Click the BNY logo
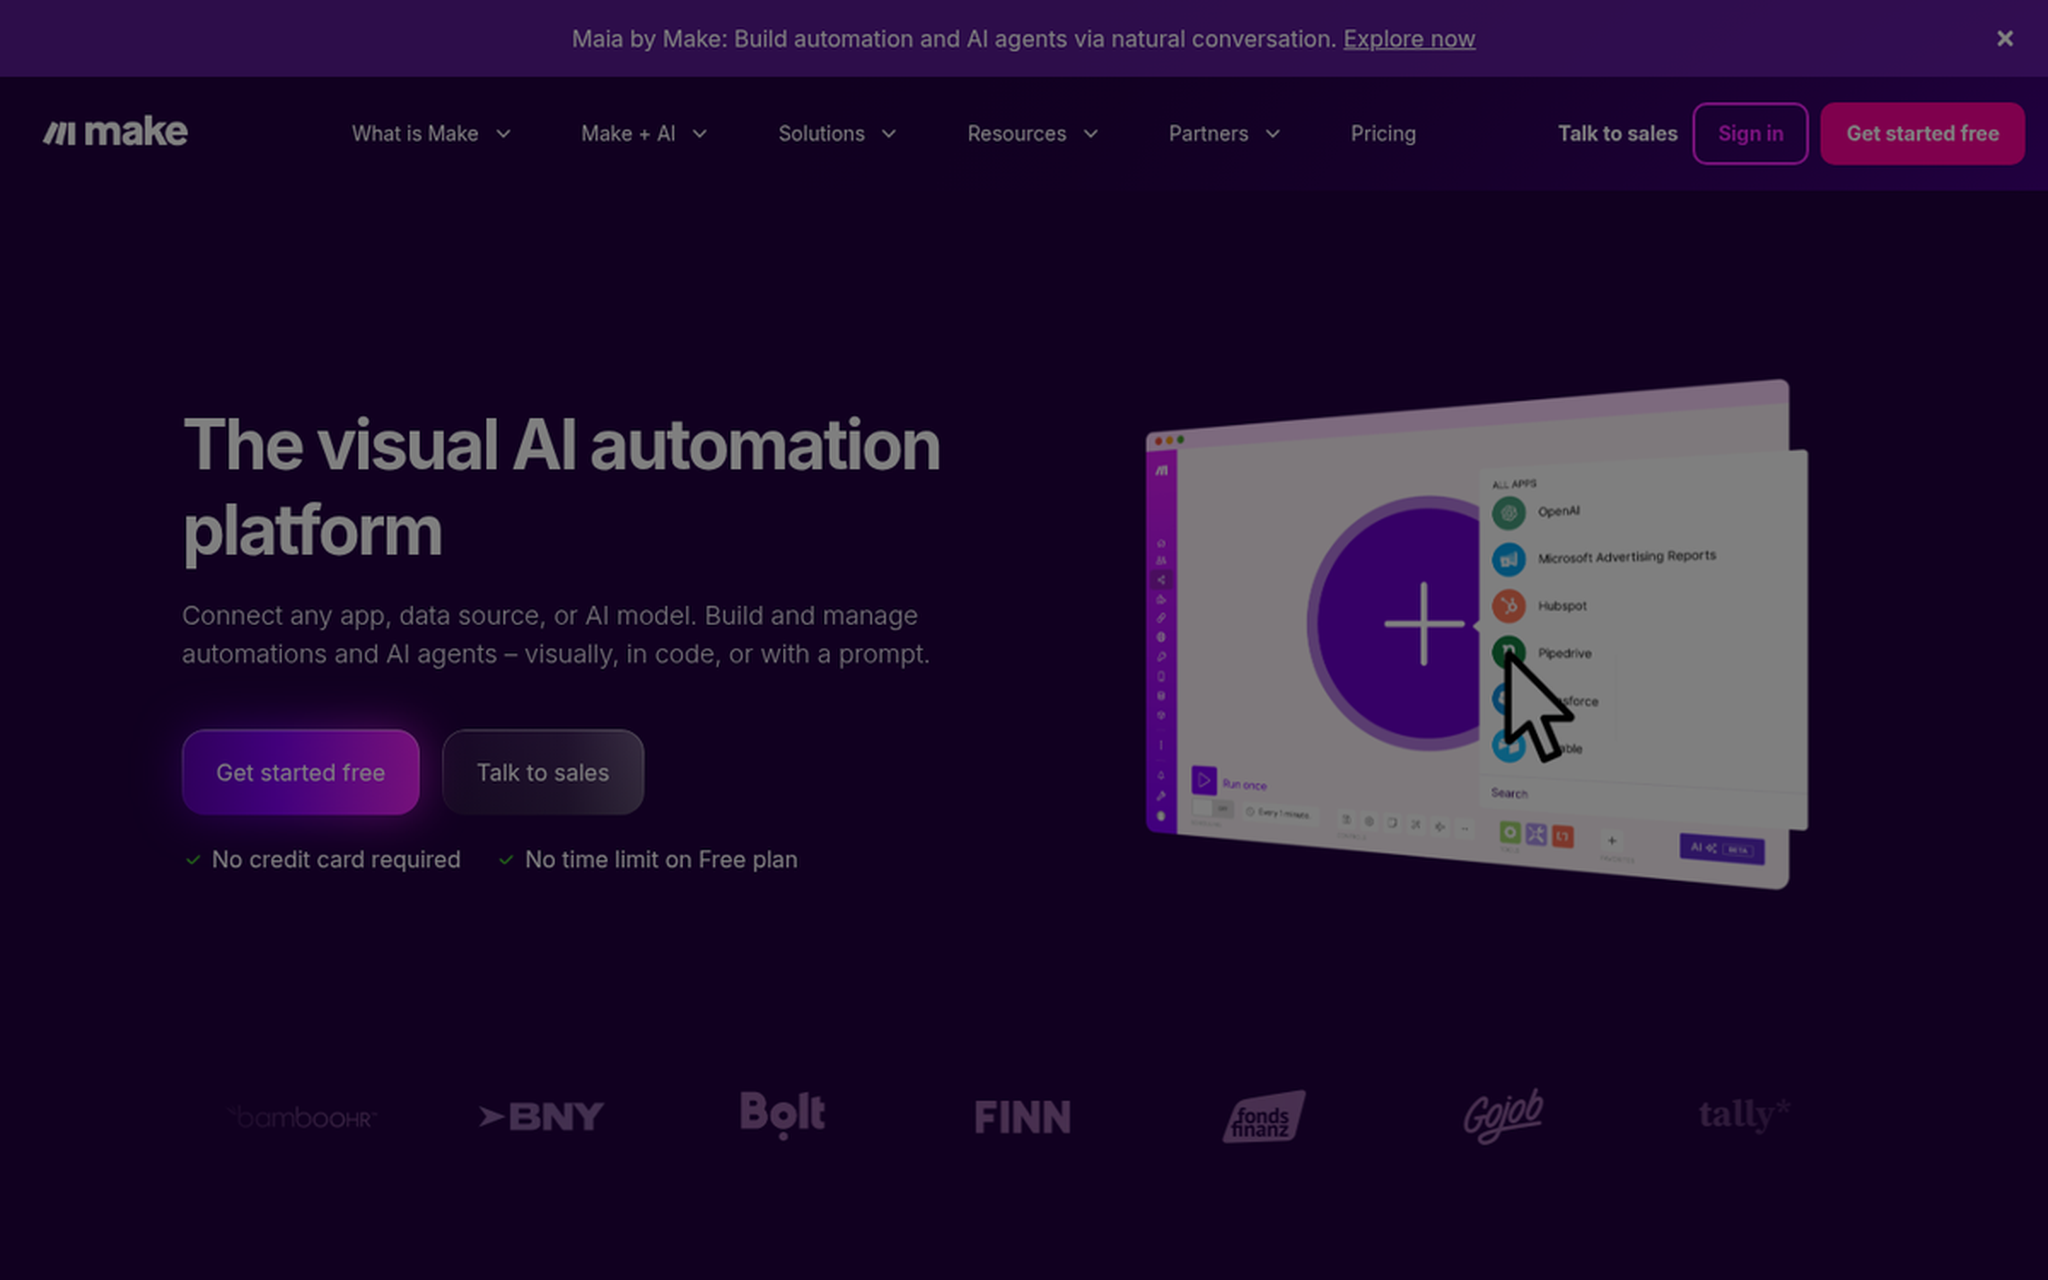Image resolution: width=2048 pixels, height=1280 pixels. pyautogui.click(x=541, y=1116)
